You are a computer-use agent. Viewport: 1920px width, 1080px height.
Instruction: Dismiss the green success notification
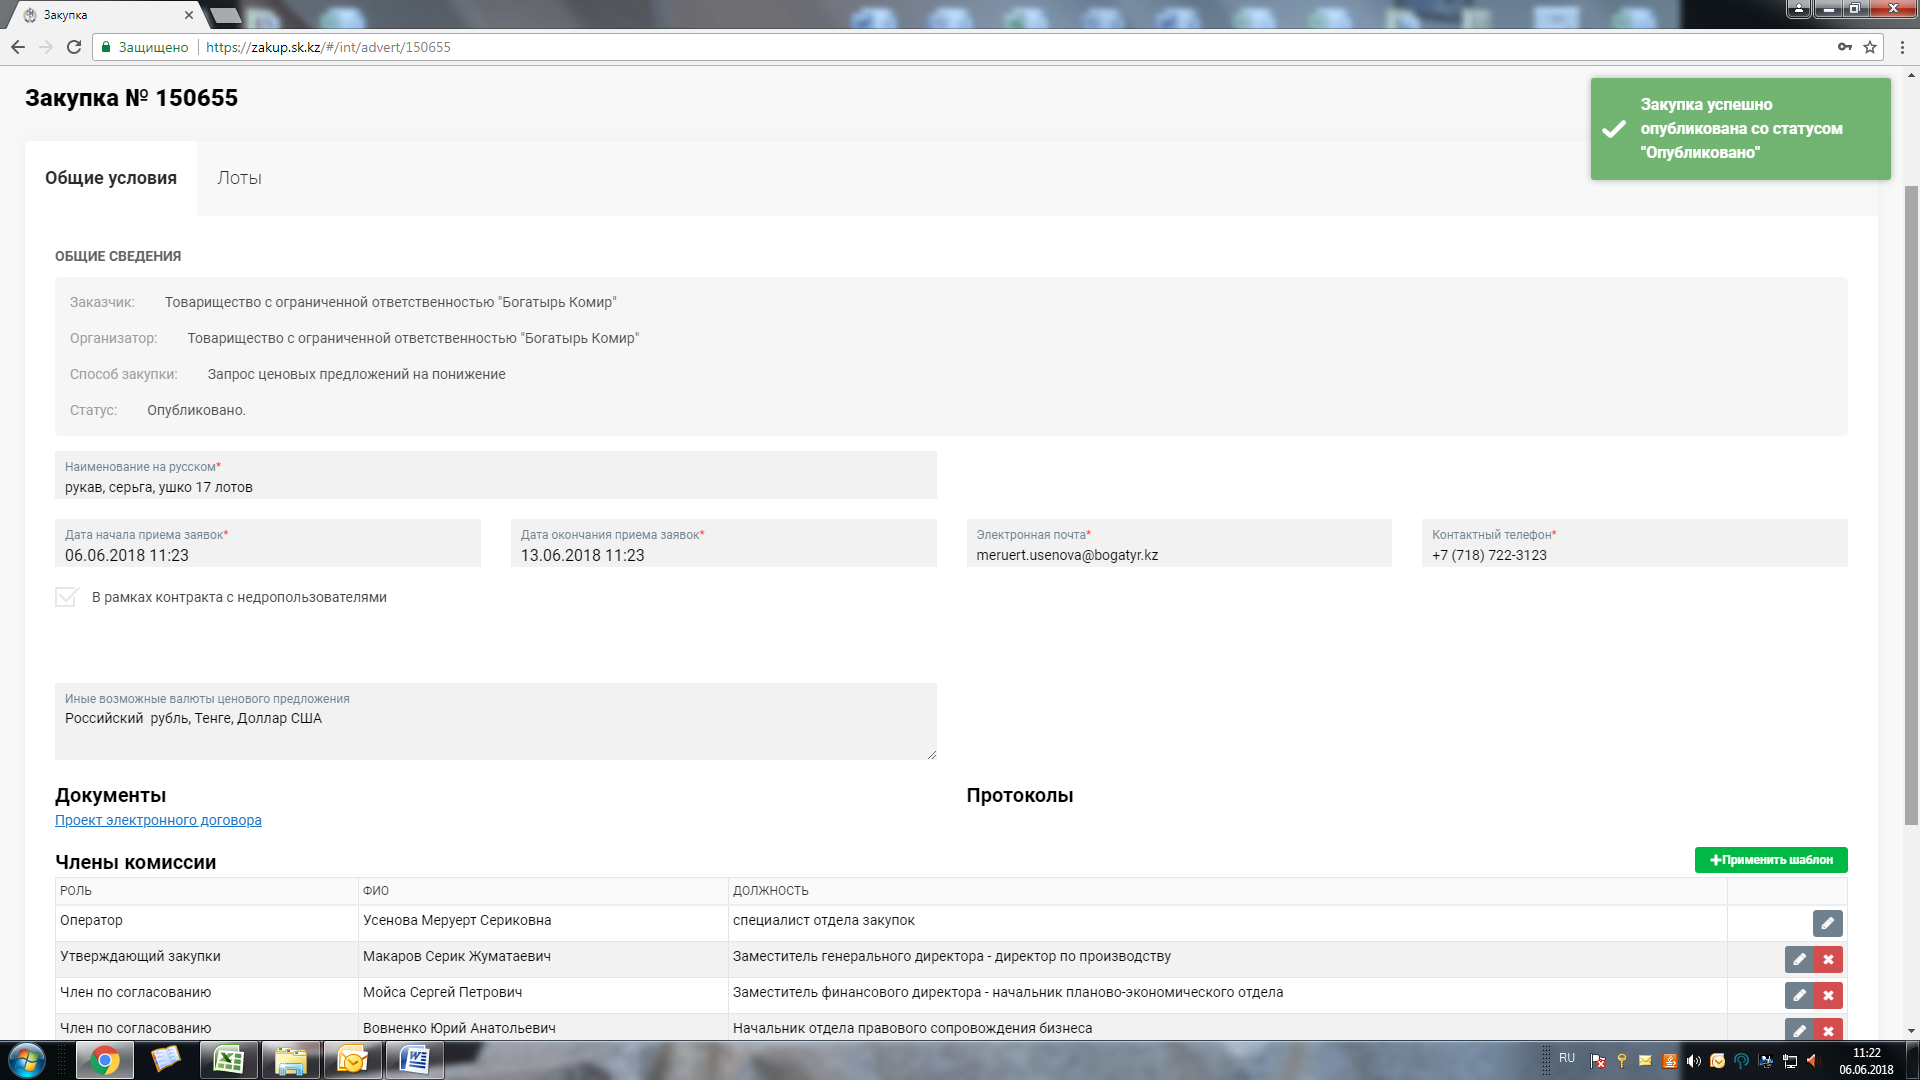pyautogui.click(x=1740, y=129)
